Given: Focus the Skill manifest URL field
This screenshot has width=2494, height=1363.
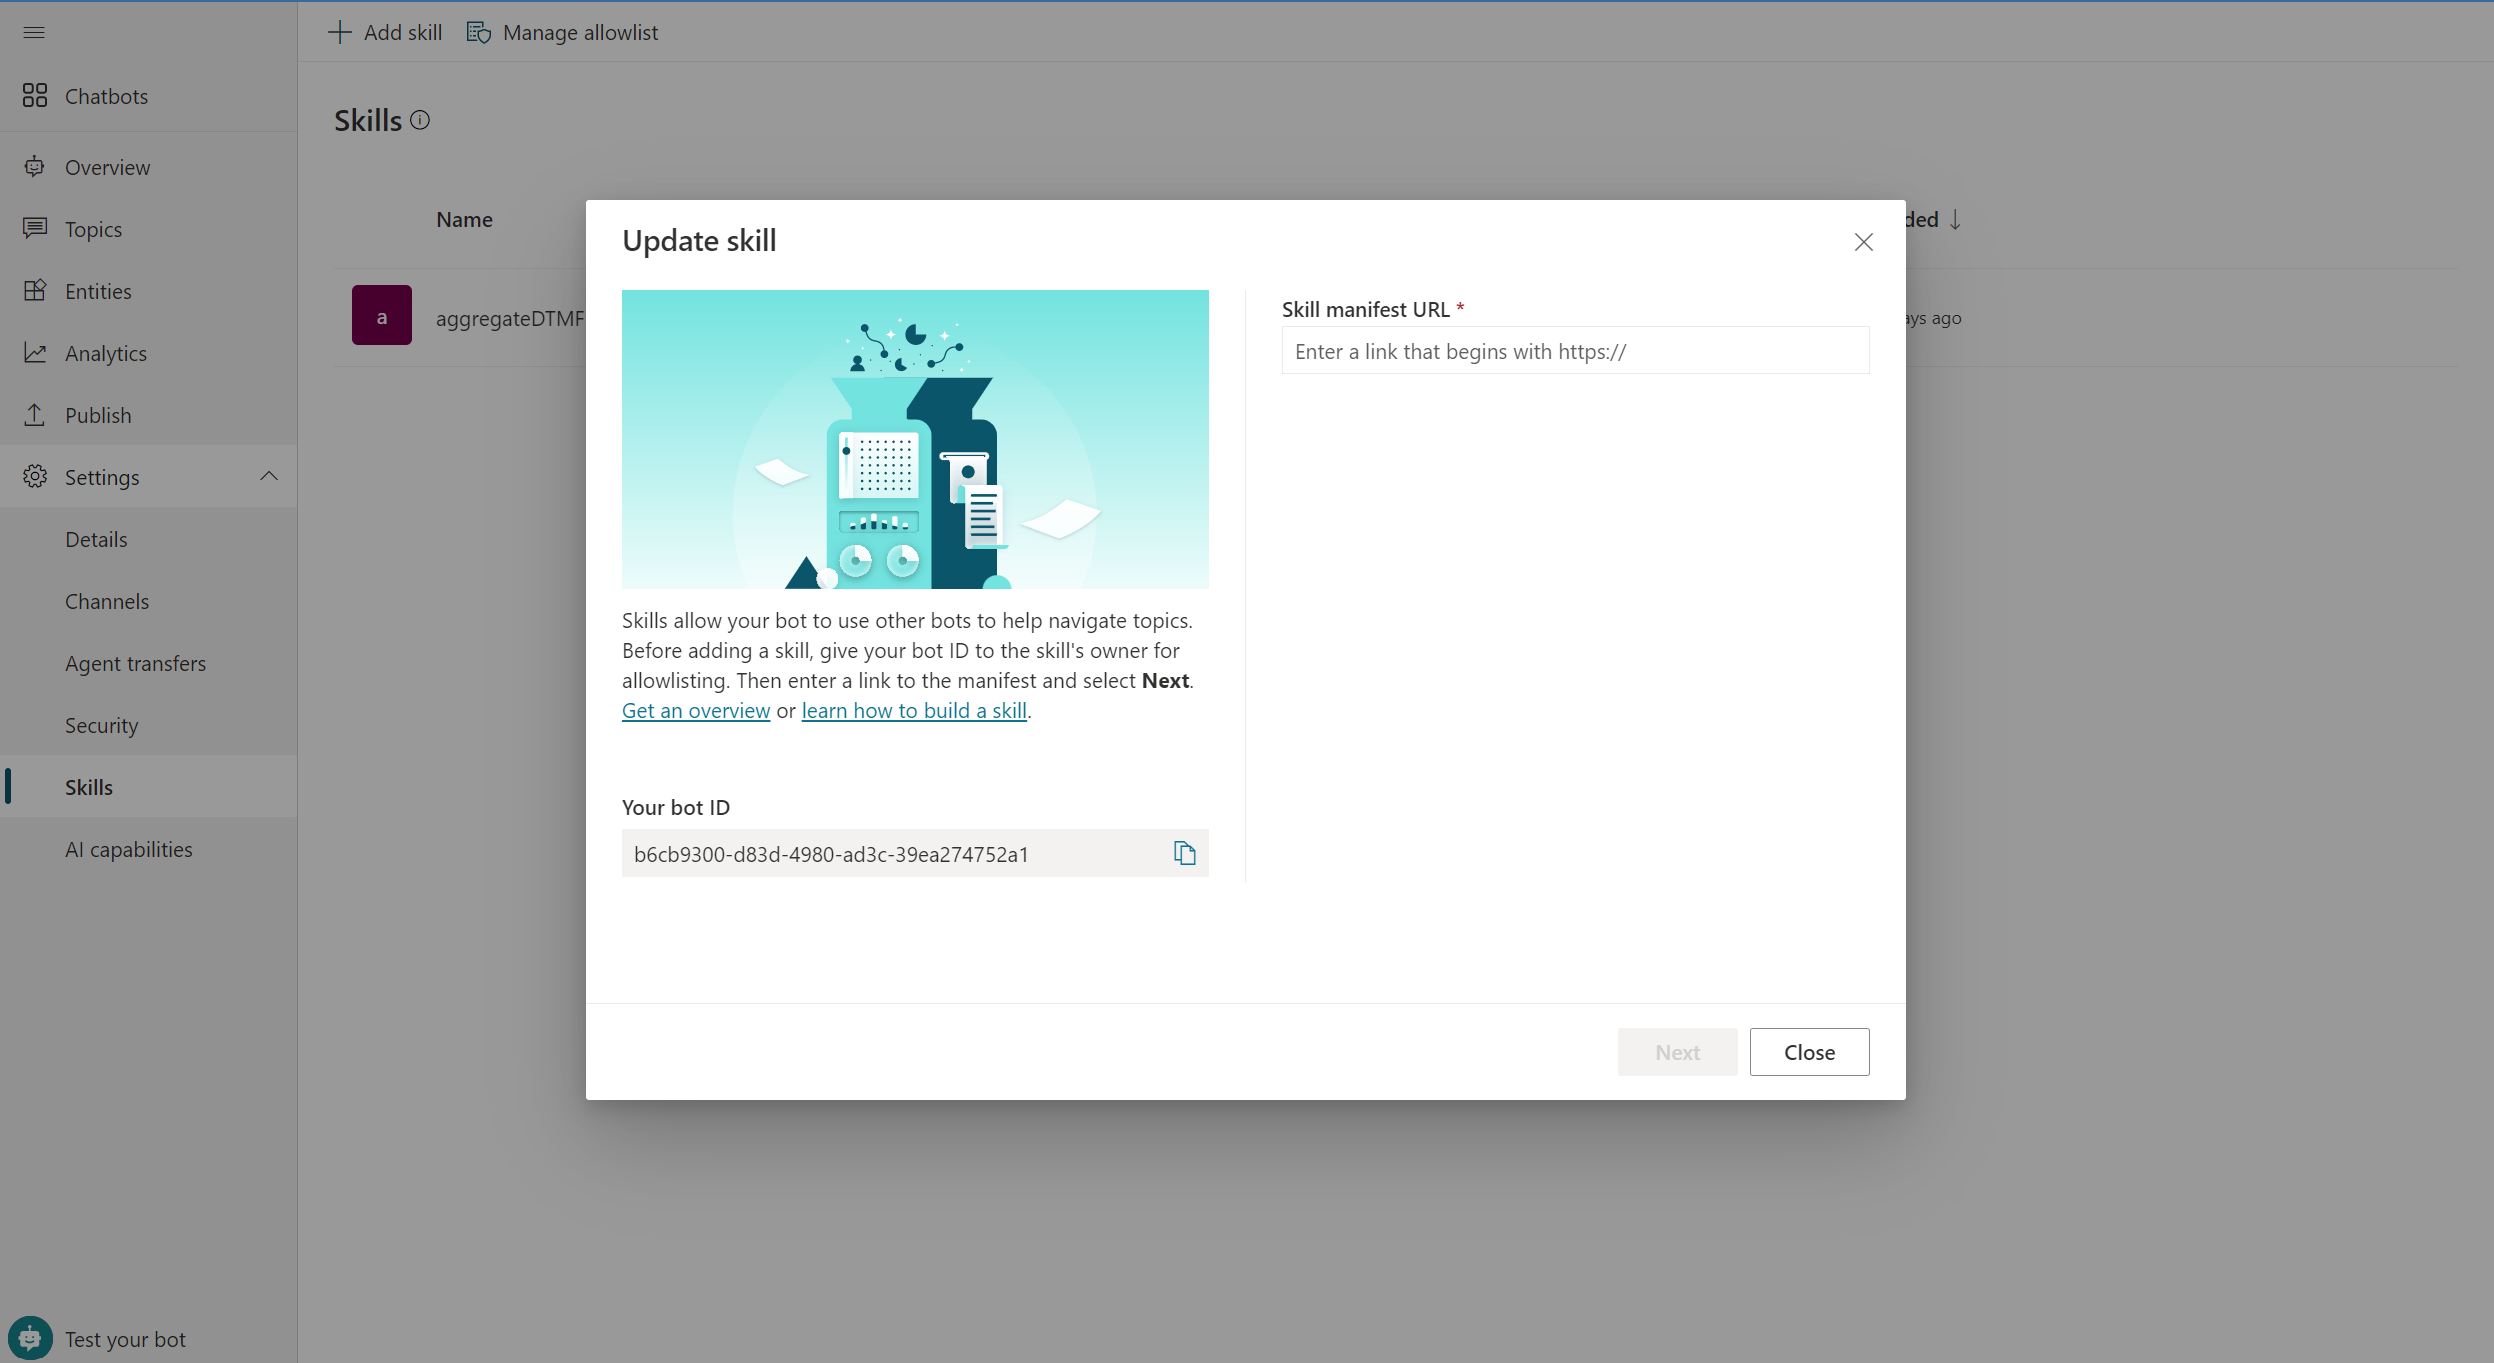Looking at the screenshot, I should (x=1575, y=351).
